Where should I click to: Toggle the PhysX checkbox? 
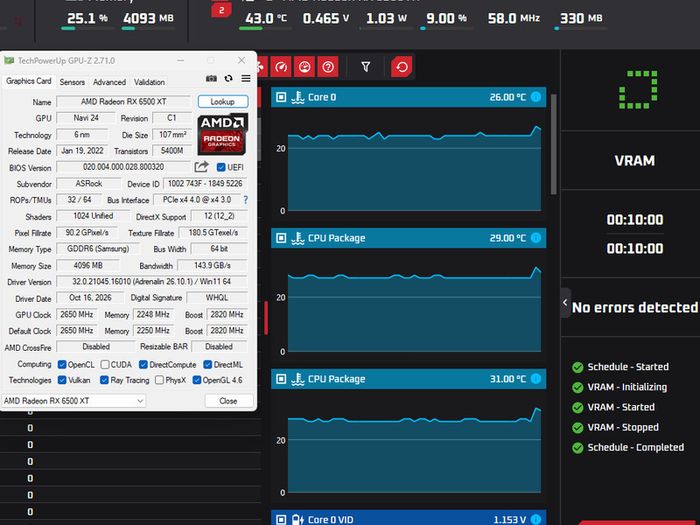click(x=159, y=380)
